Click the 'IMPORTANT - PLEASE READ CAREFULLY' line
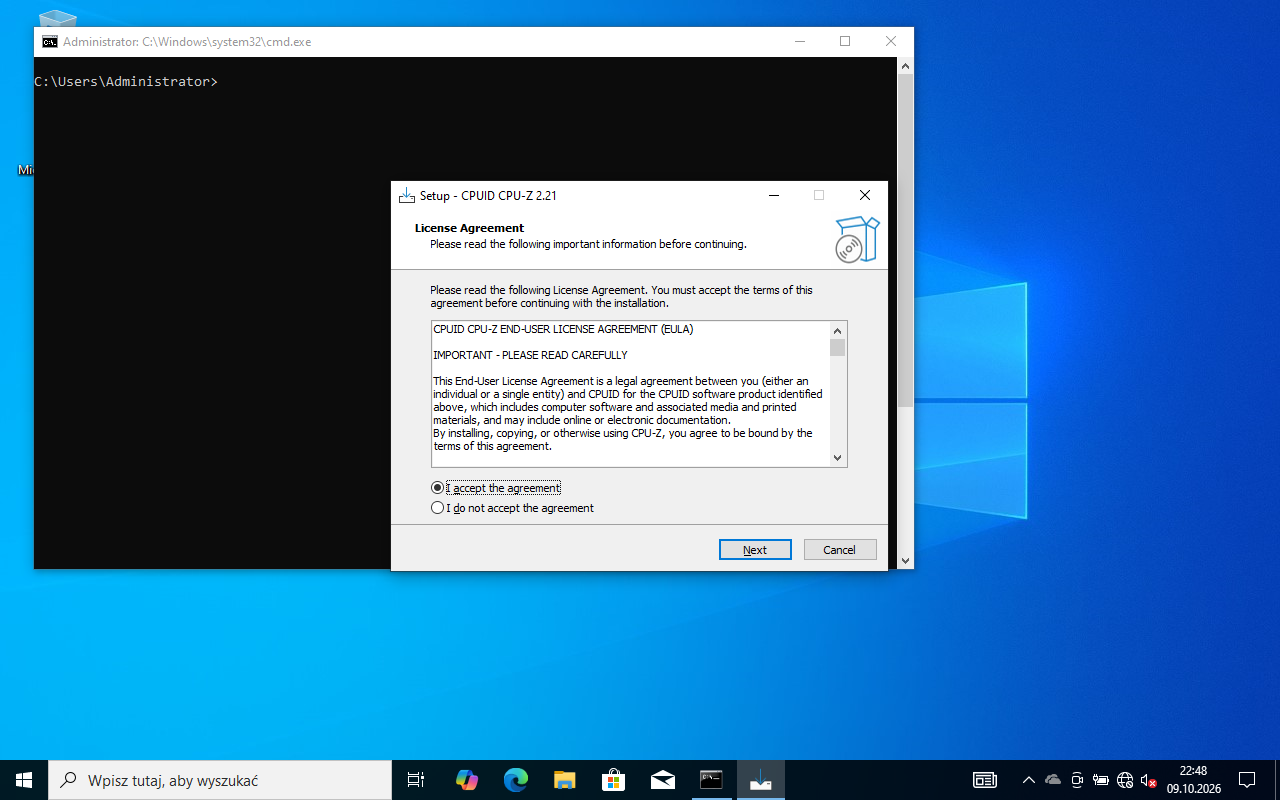The width and height of the screenshot is (1280, 800). [530, 355]
